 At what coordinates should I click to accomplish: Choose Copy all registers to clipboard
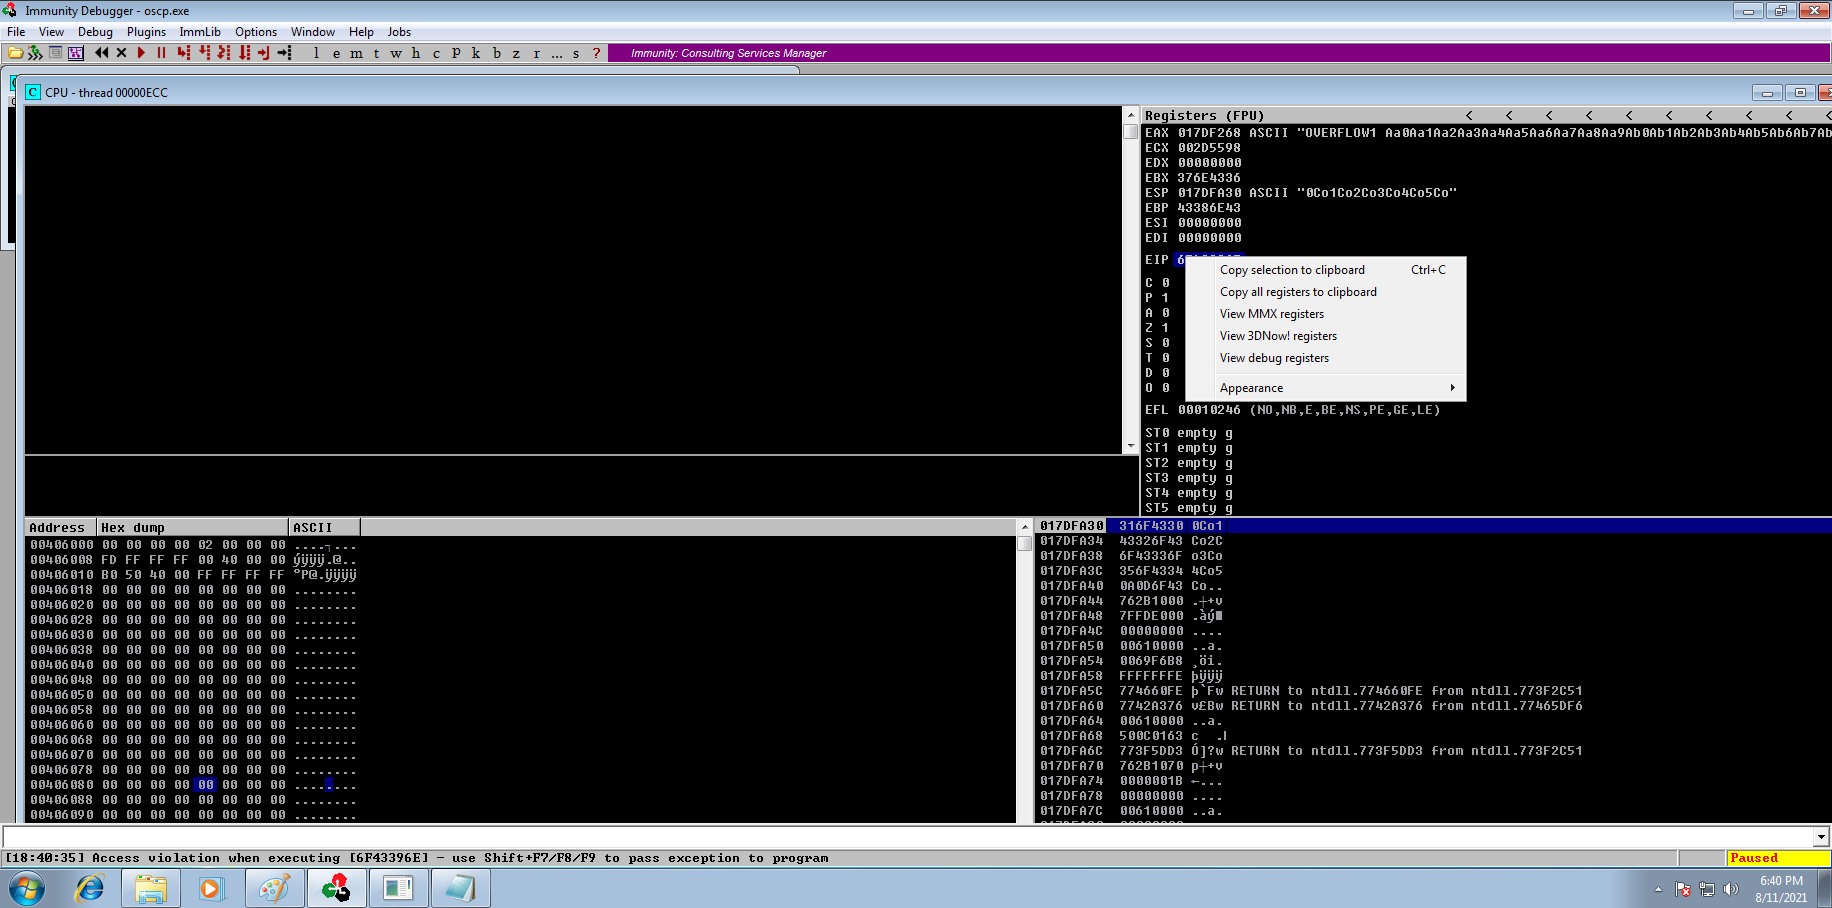[1326, 292]
